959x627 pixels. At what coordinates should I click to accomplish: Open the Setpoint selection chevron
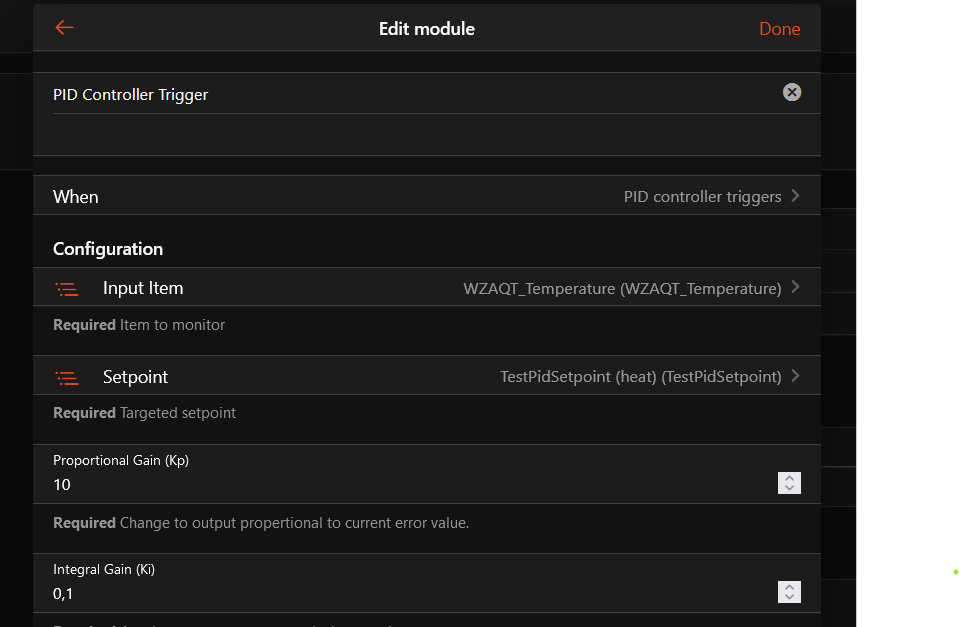796,376
